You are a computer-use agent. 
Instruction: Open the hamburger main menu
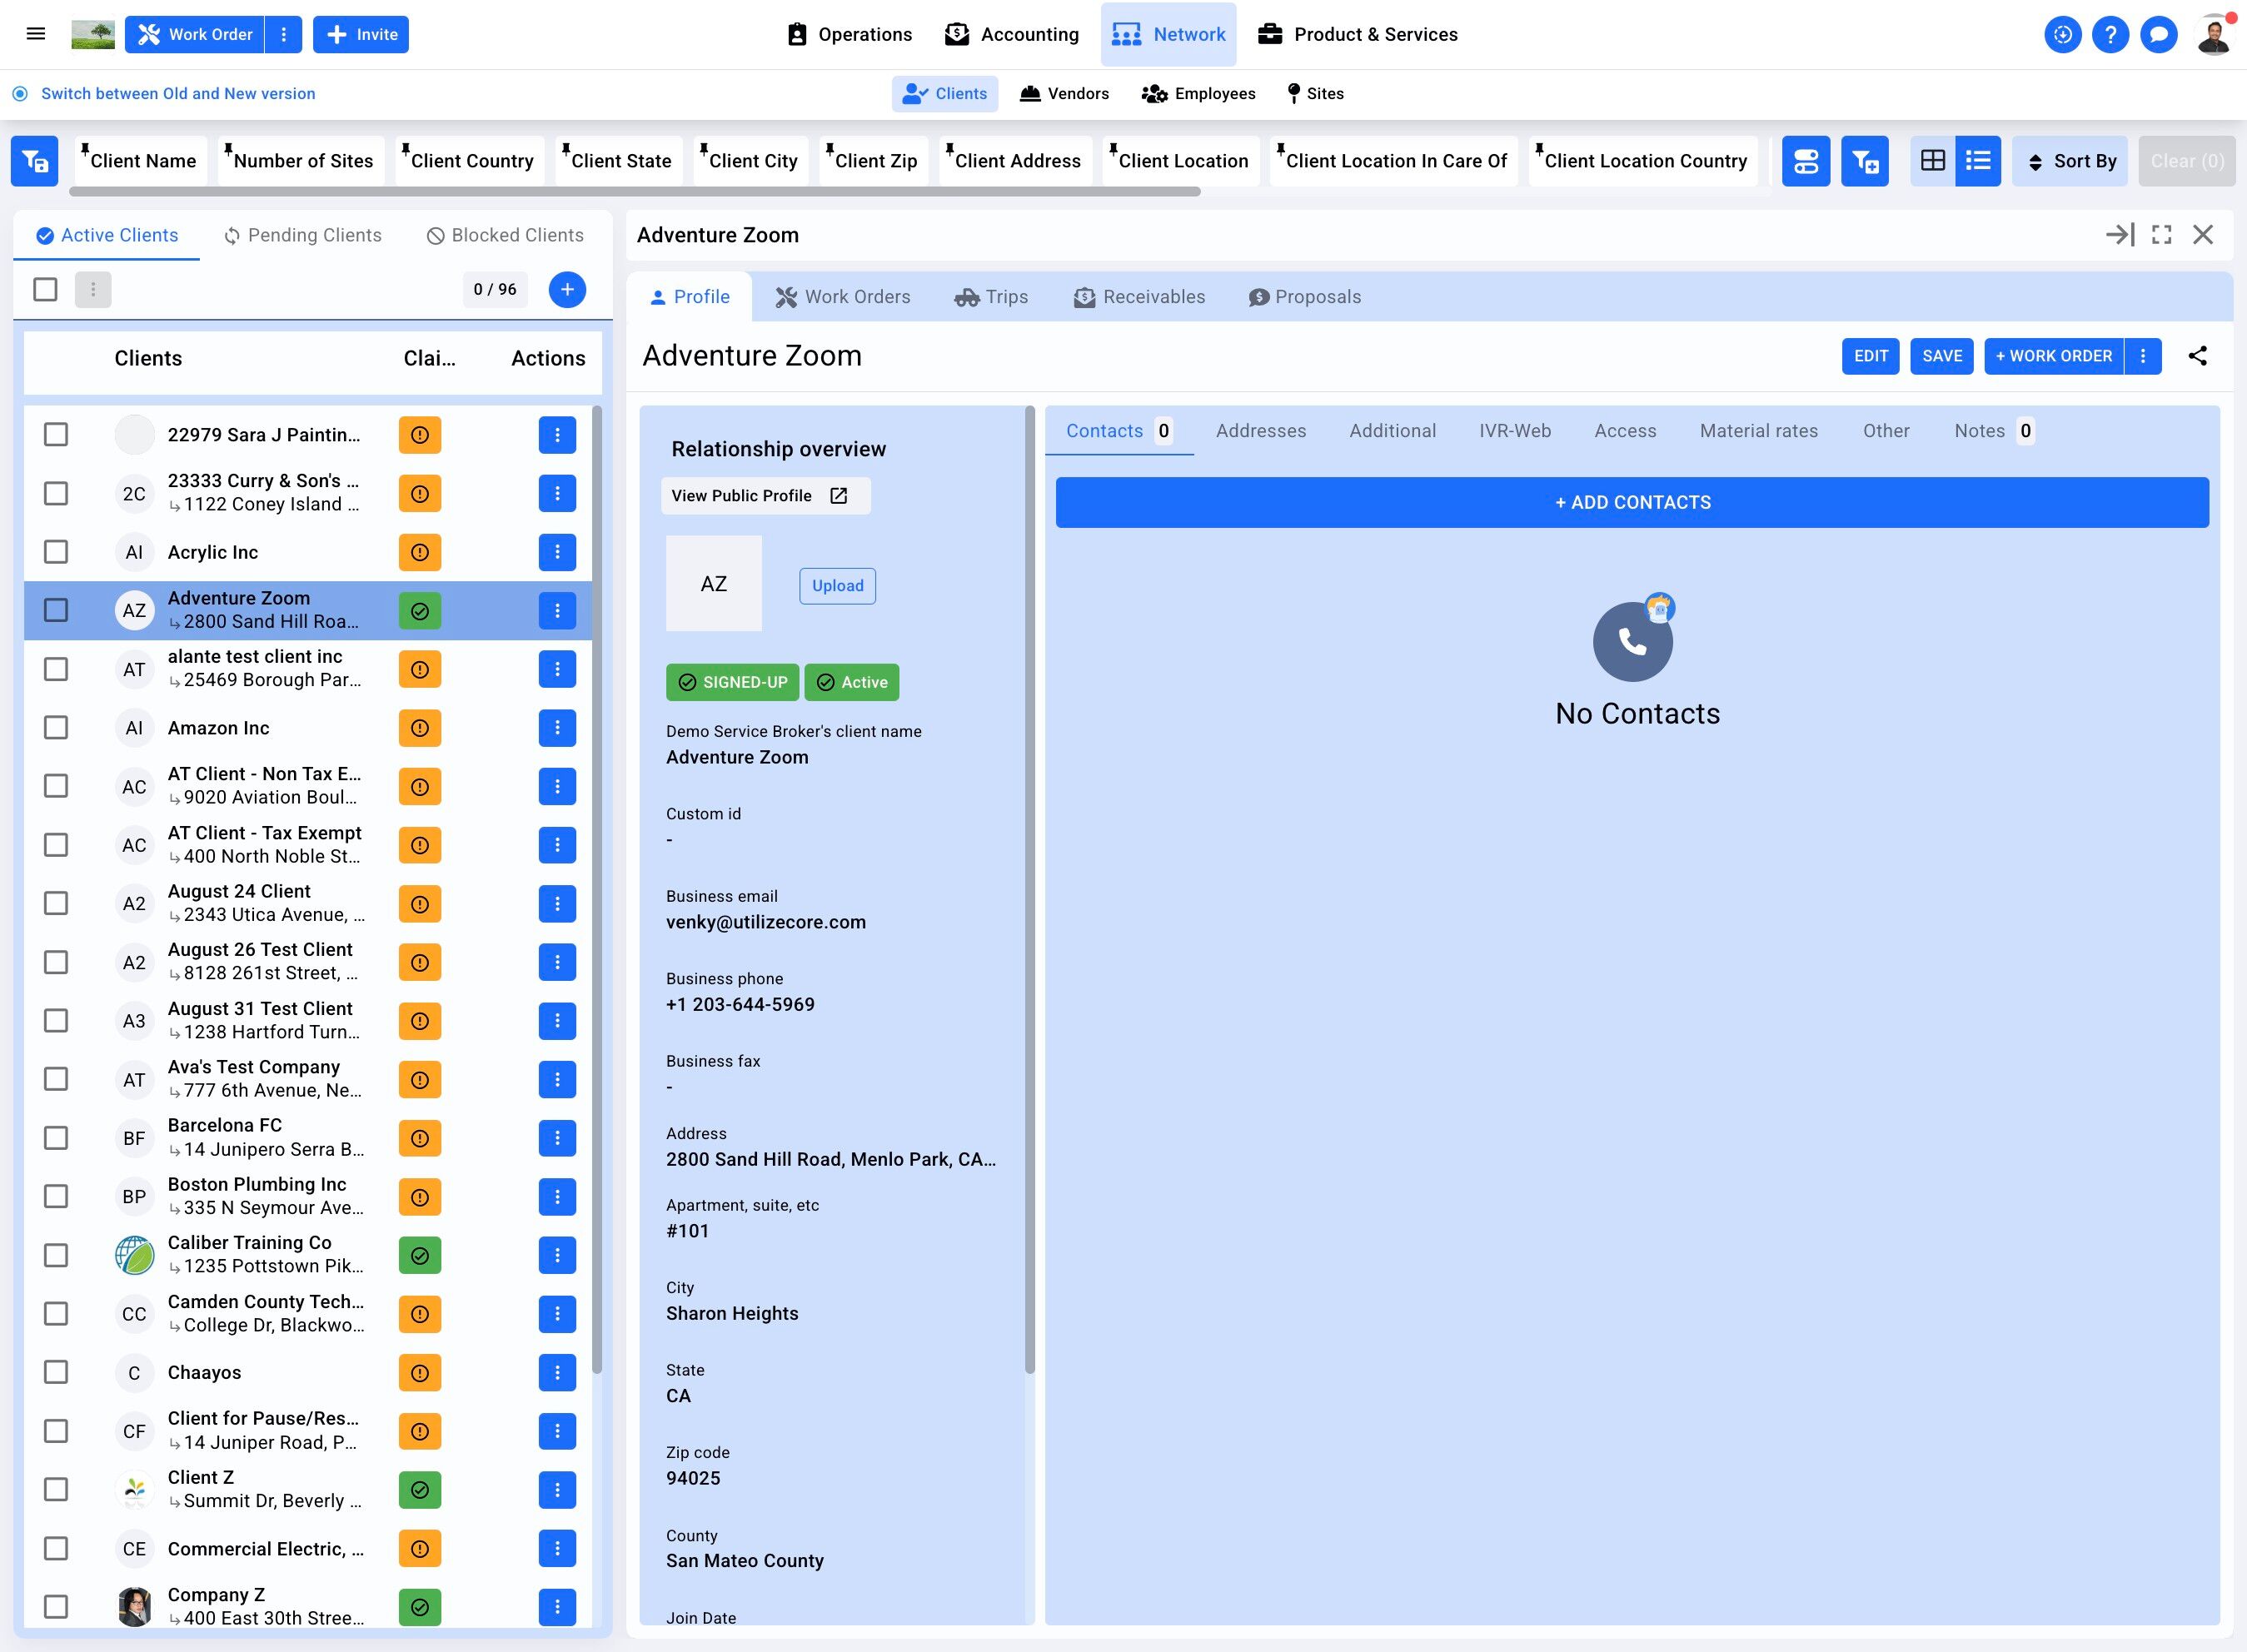tap(36, 34)
